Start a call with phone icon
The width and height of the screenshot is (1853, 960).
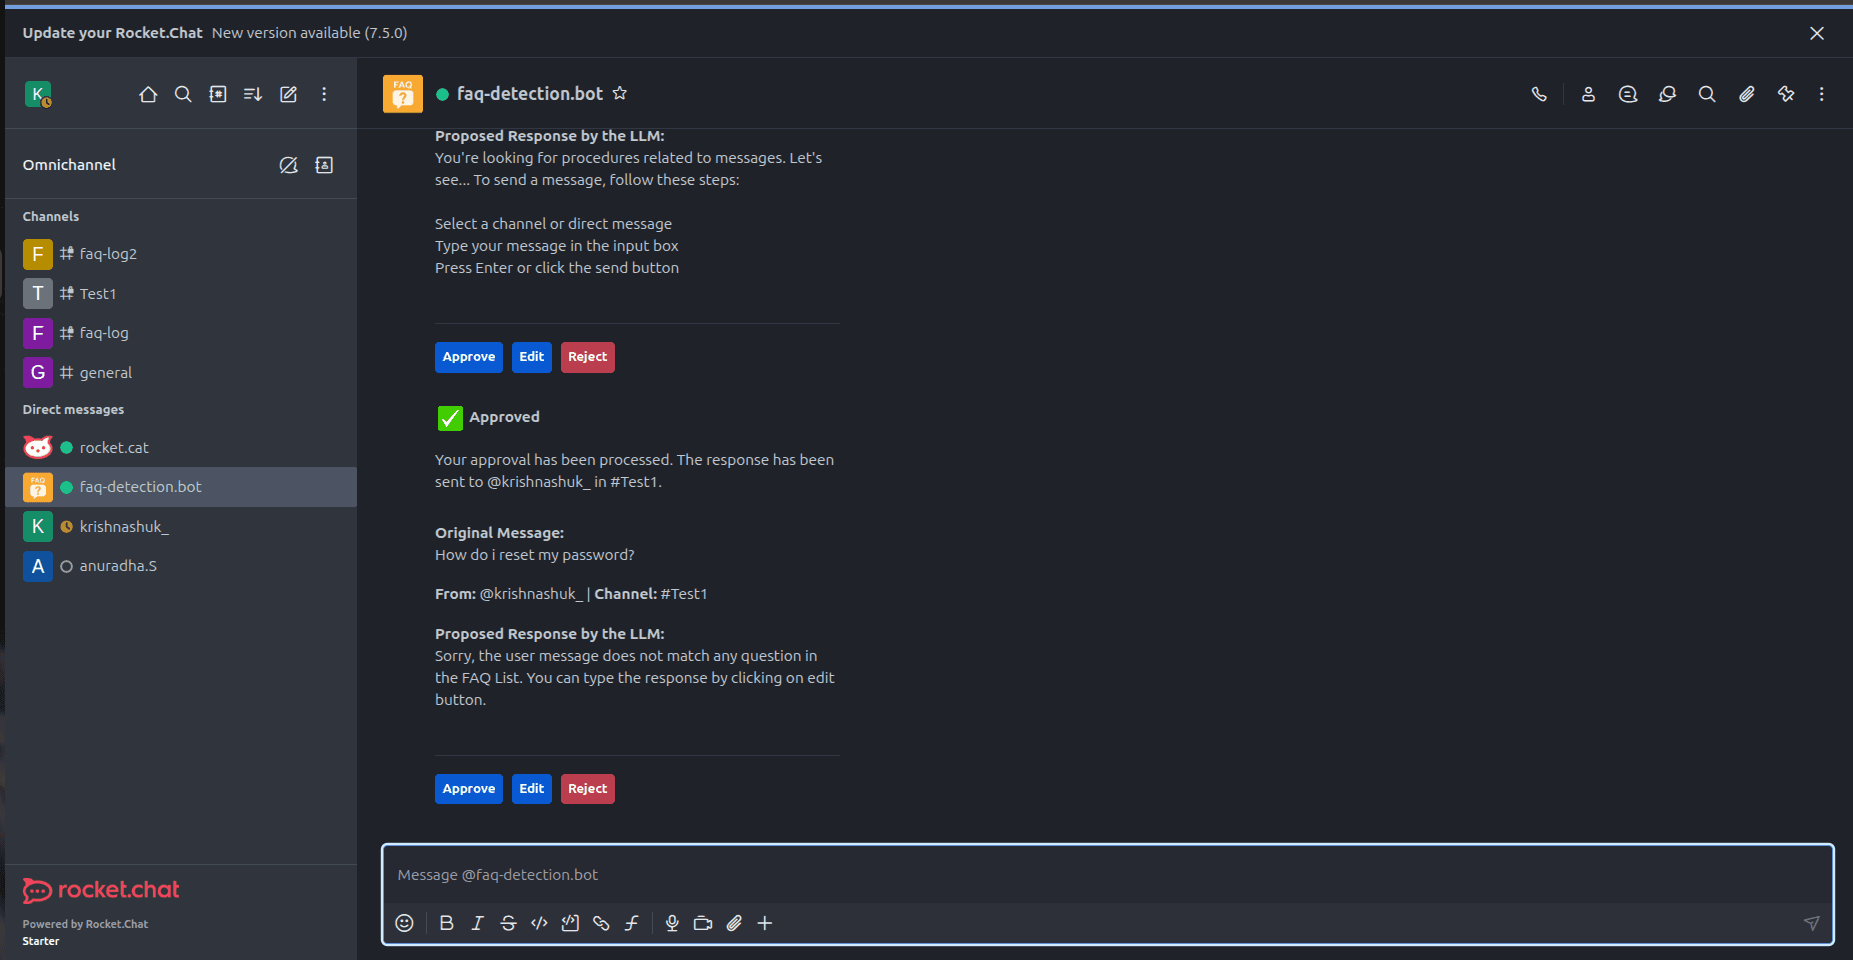1539,94
